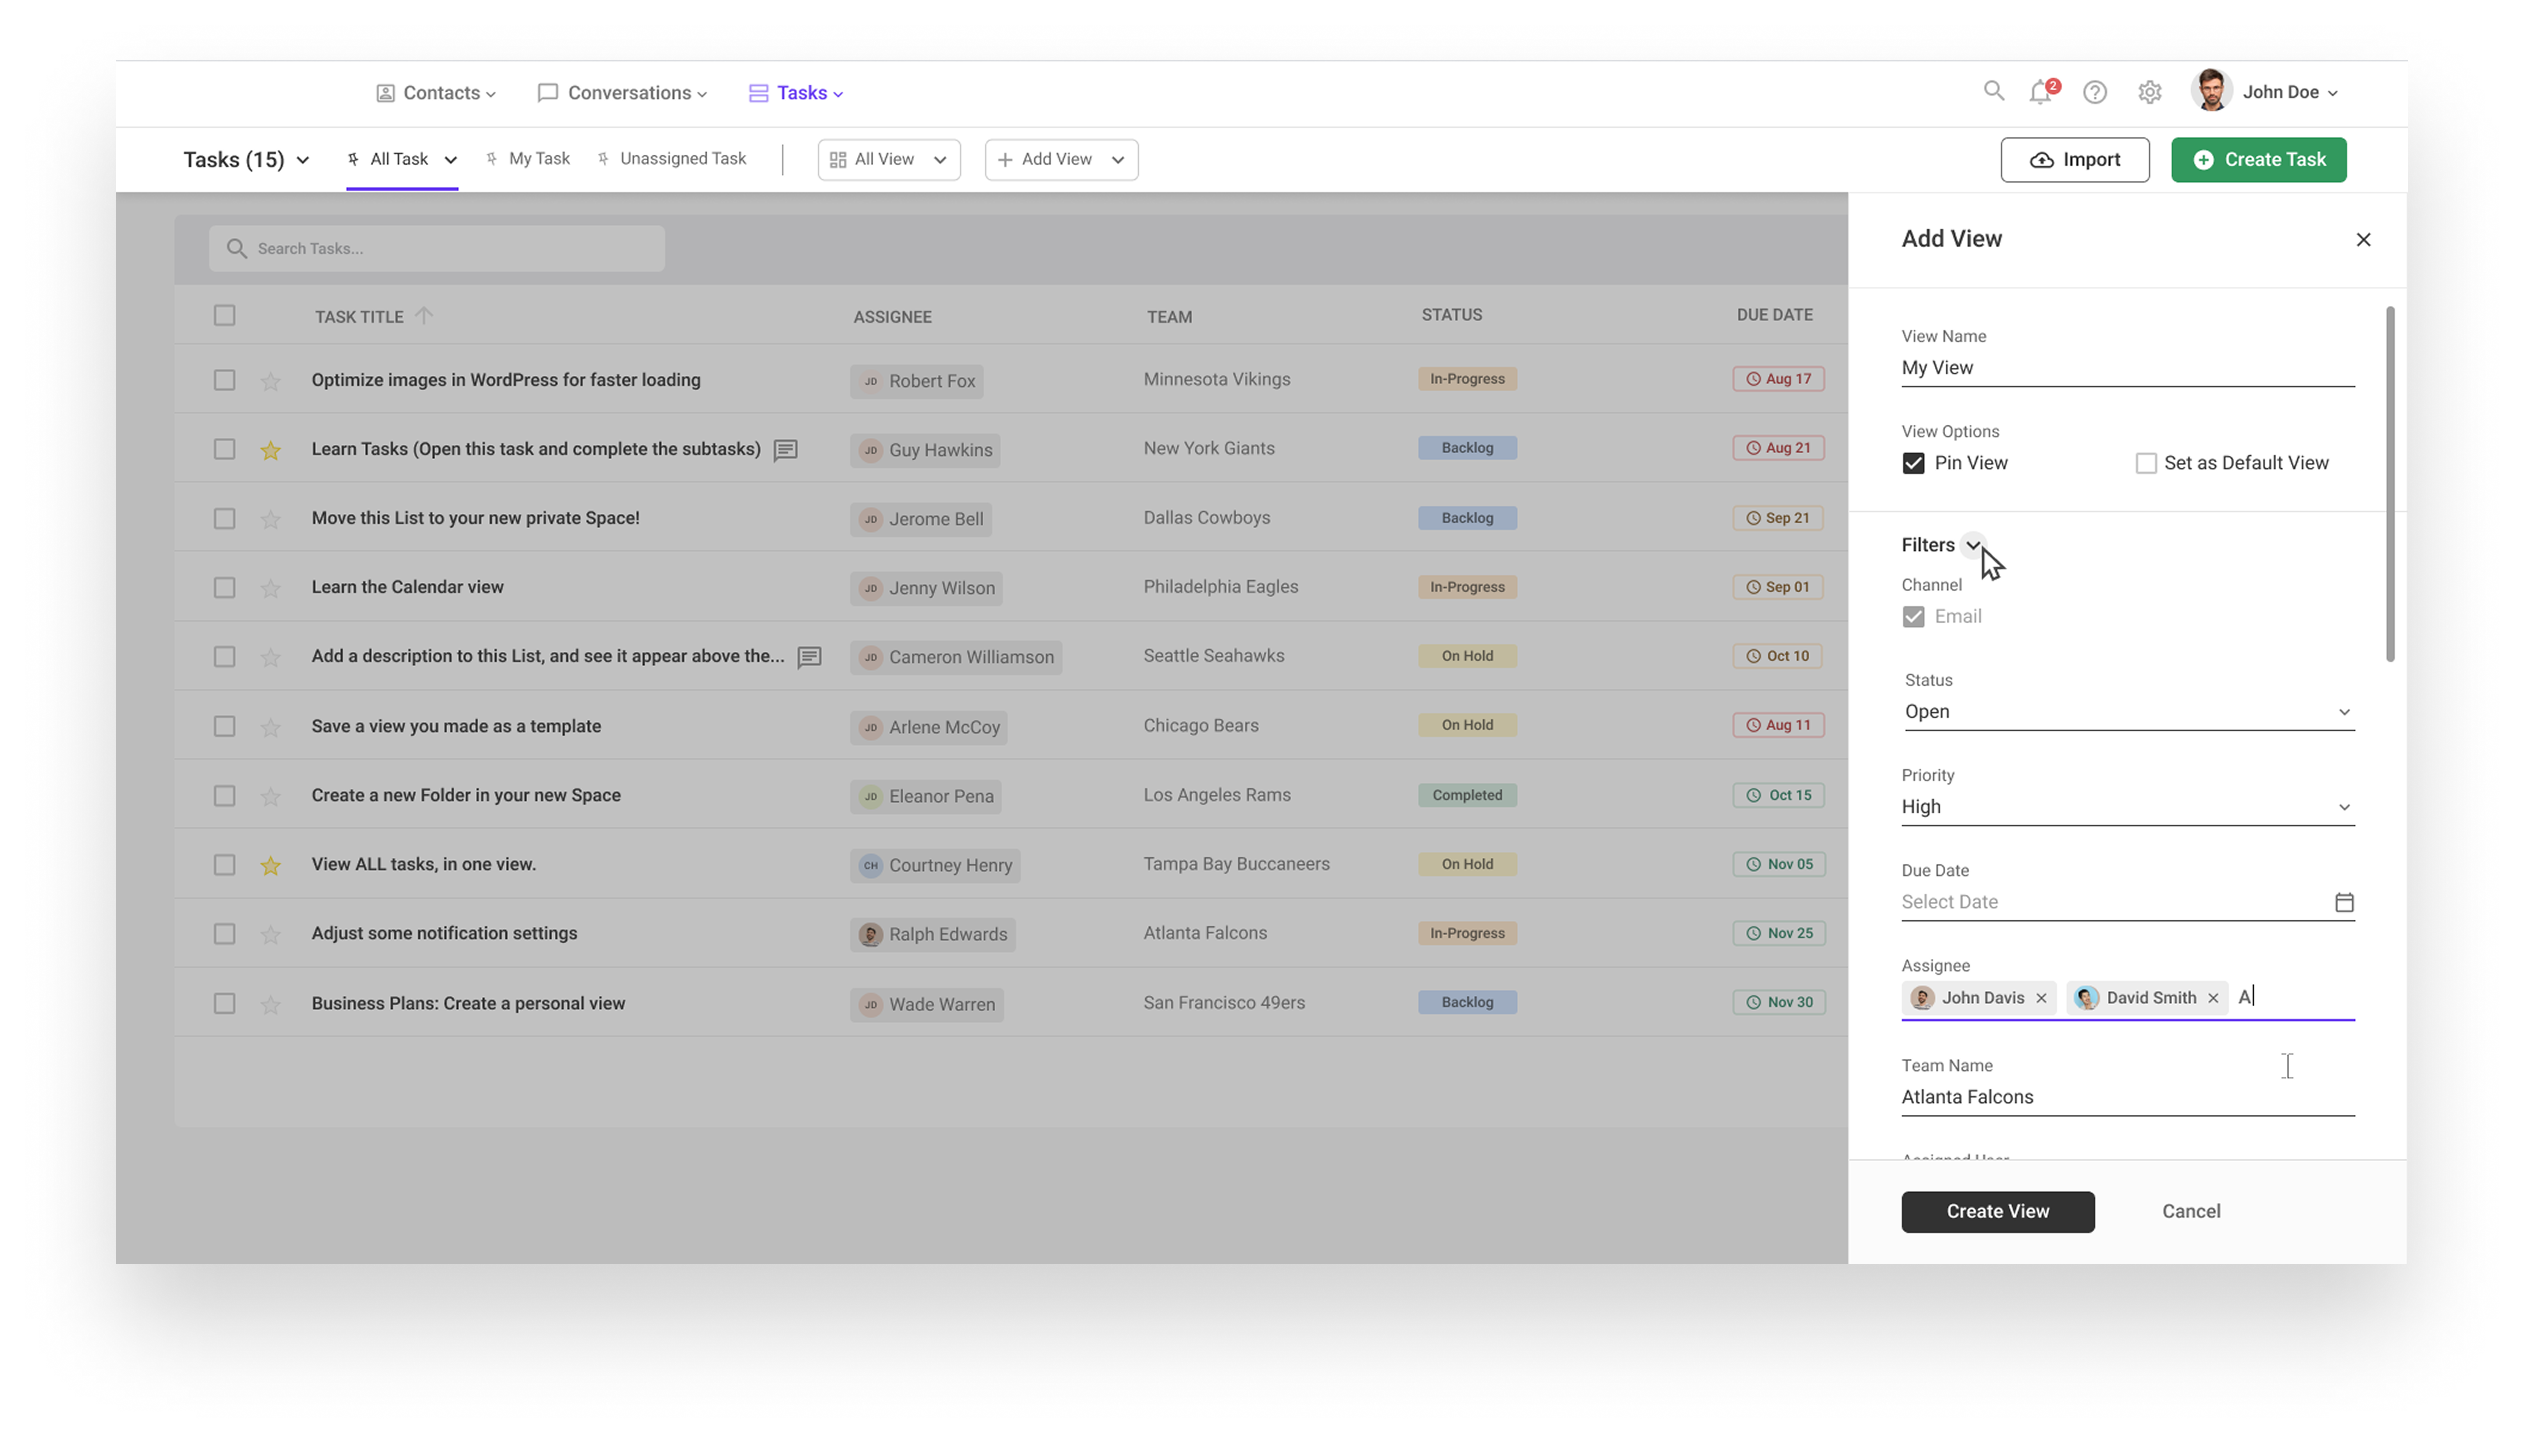Screen dimensions: 2521x1433
Task: Enable Set as Default View checkbox
Action: tap(2144, 463)
